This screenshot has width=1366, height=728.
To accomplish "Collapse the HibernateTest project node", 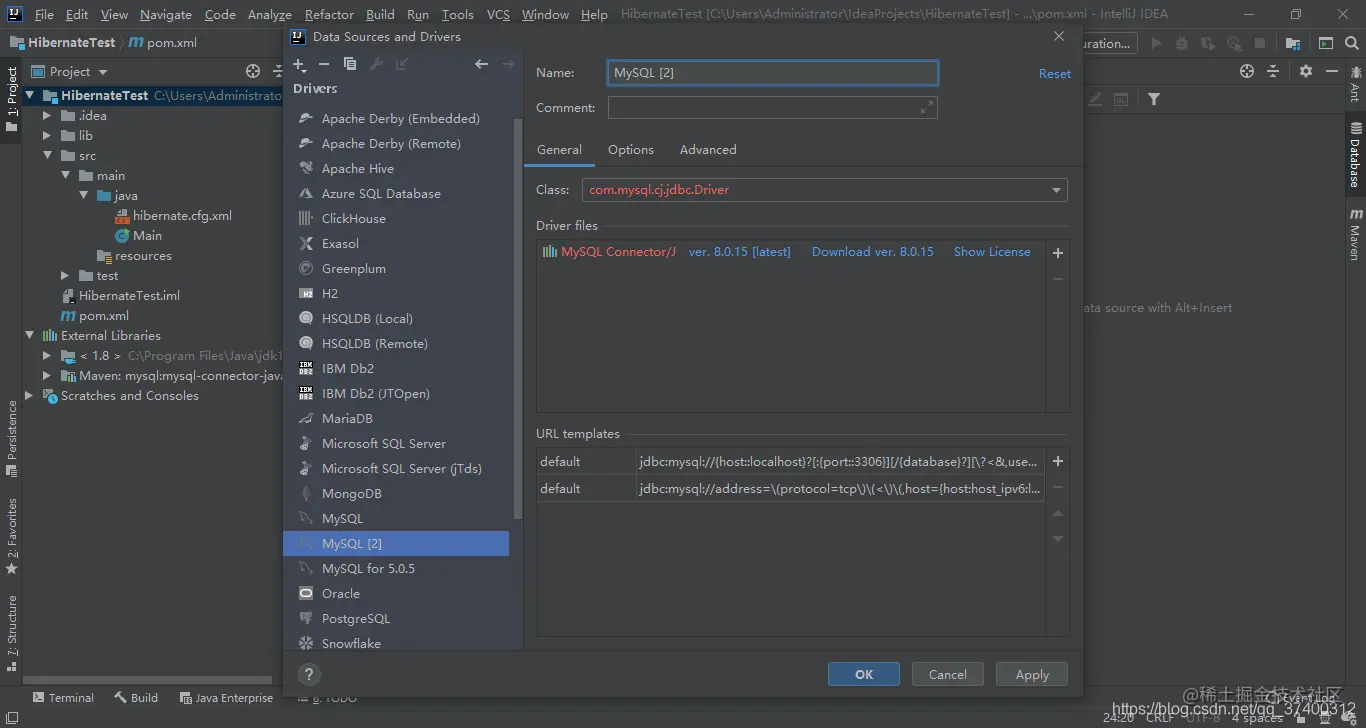I will (x=31, y=96).
